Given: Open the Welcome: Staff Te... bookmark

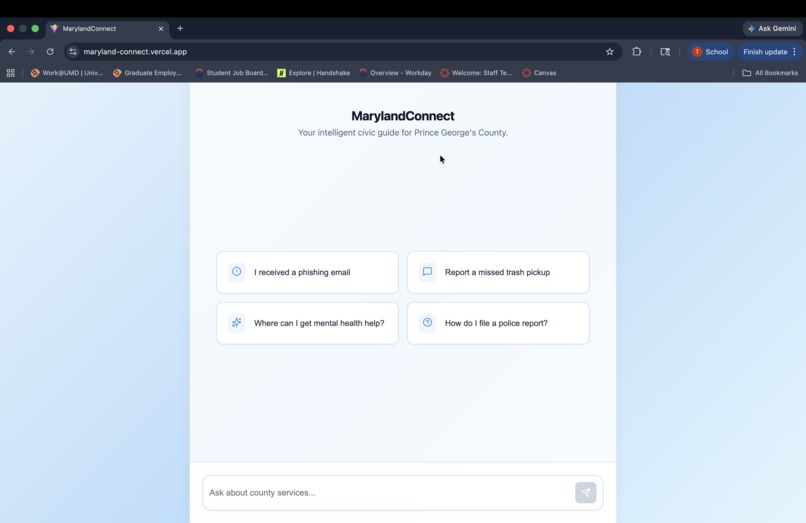Looking at the screenshot, I should [x=476, y=73].
